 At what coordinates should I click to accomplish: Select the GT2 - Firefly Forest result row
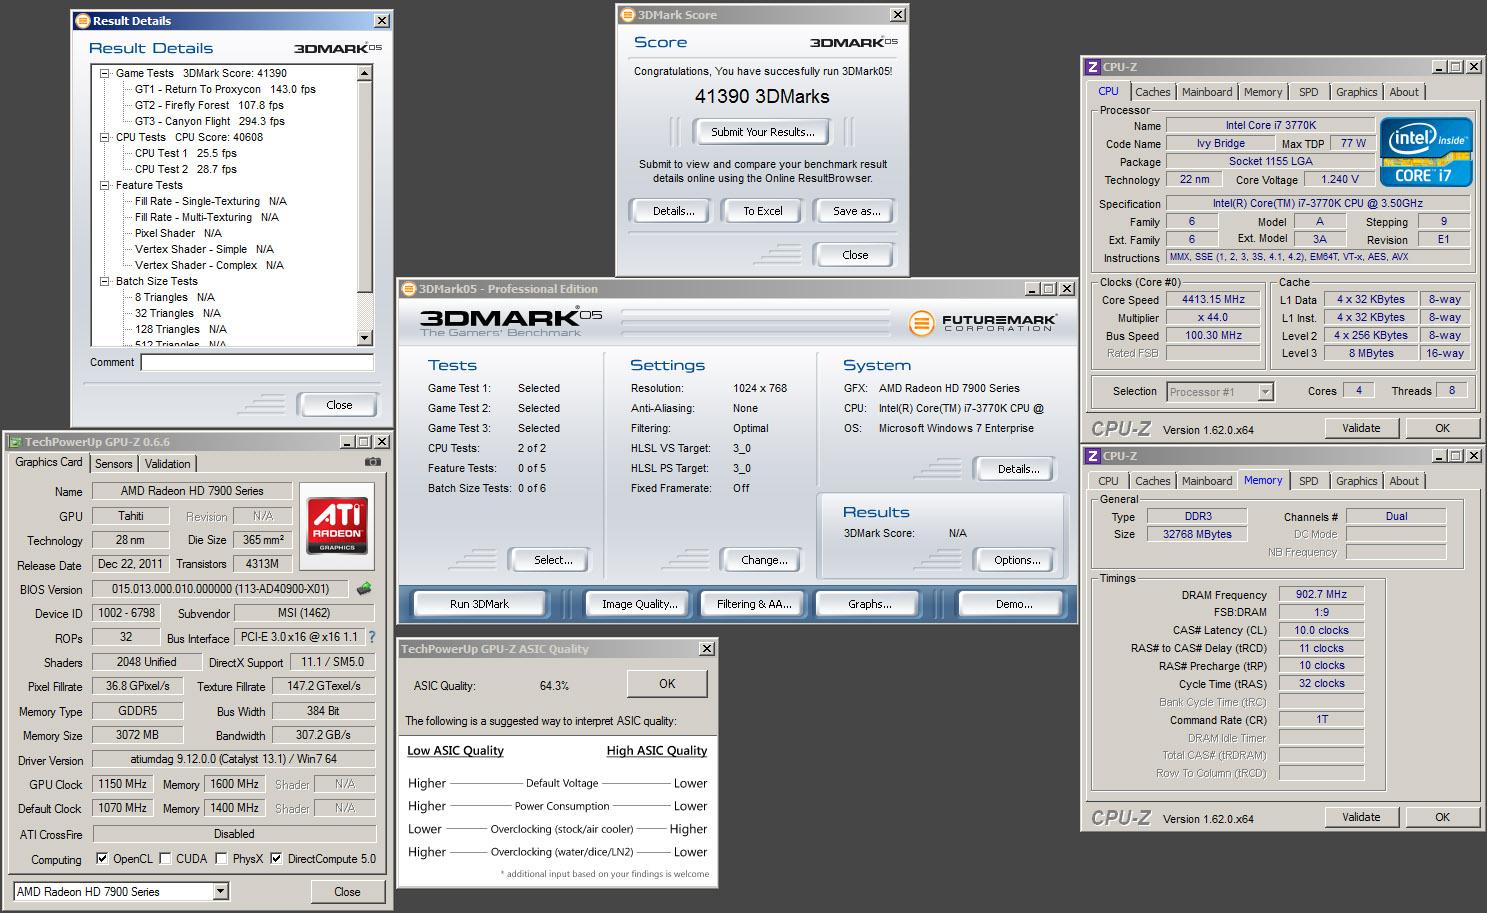(x=209, y=105)
